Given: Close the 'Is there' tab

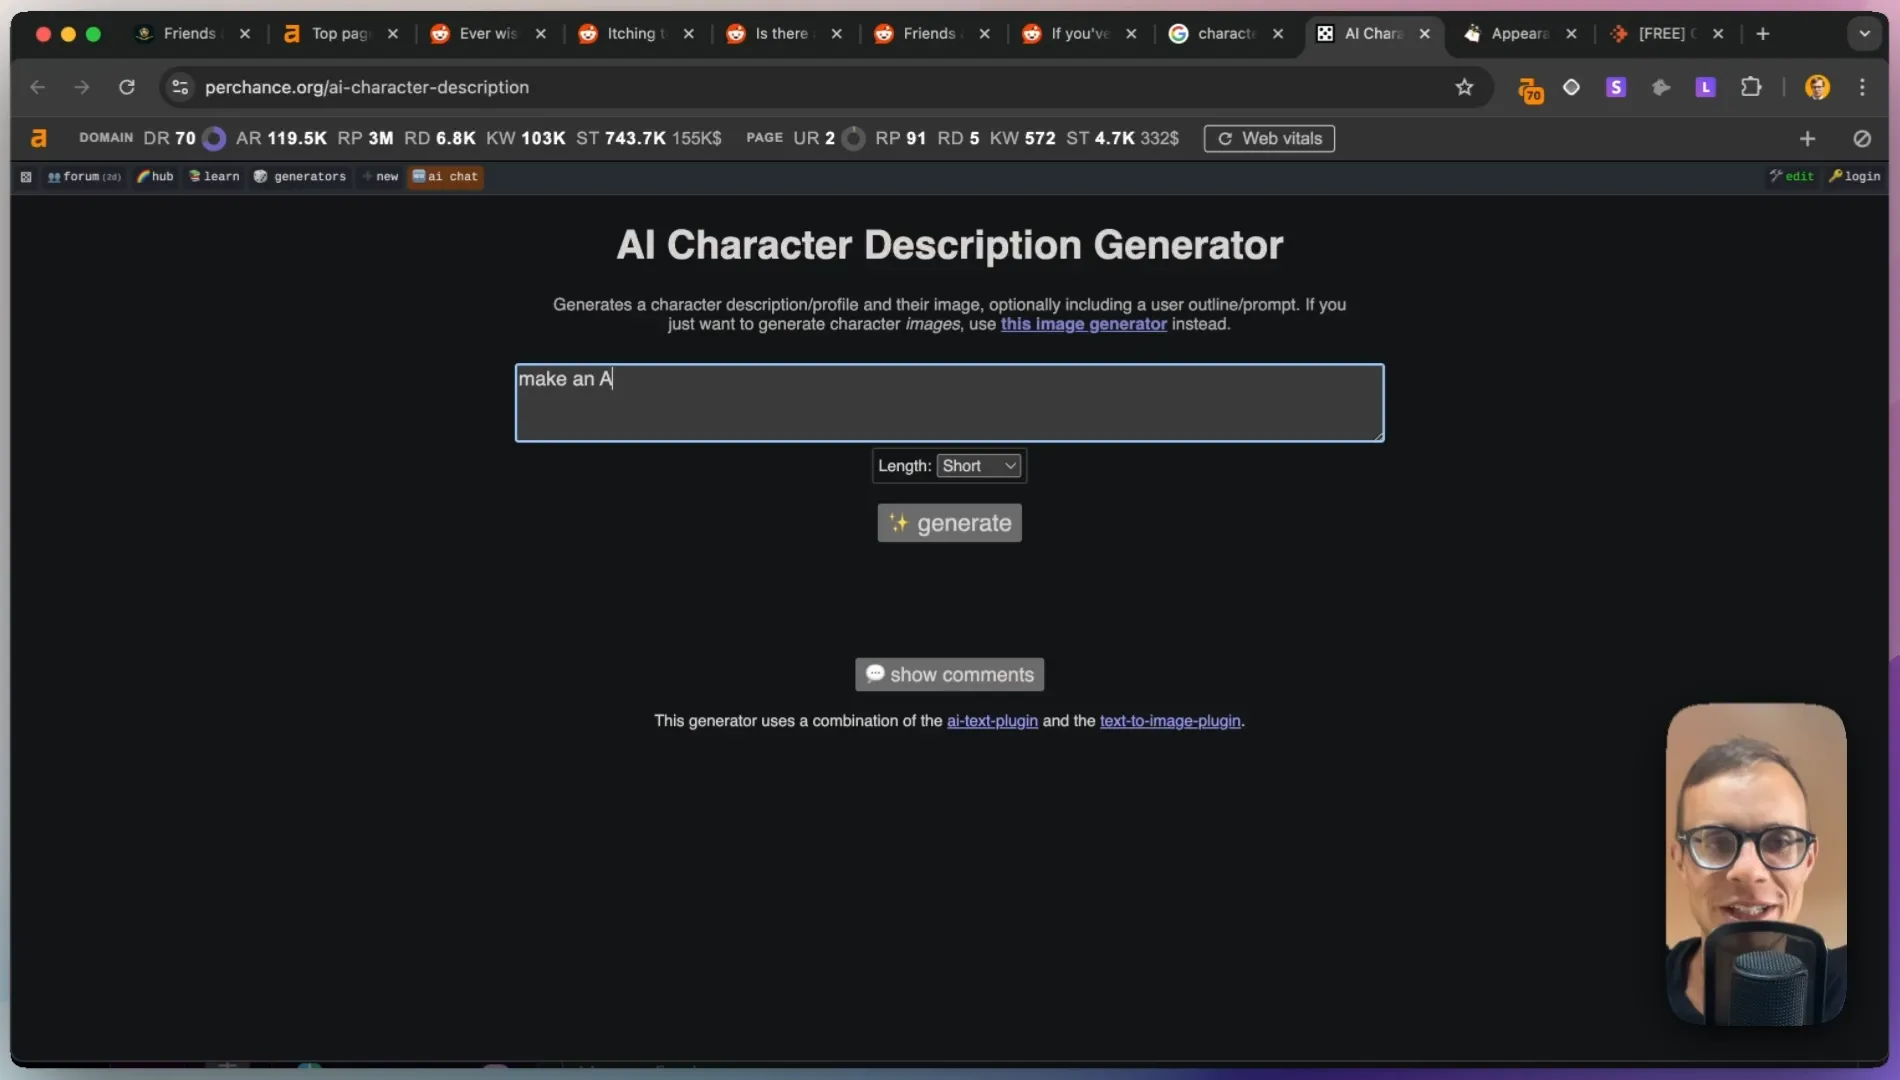Looking at the screenshot, I should point(836,34).
